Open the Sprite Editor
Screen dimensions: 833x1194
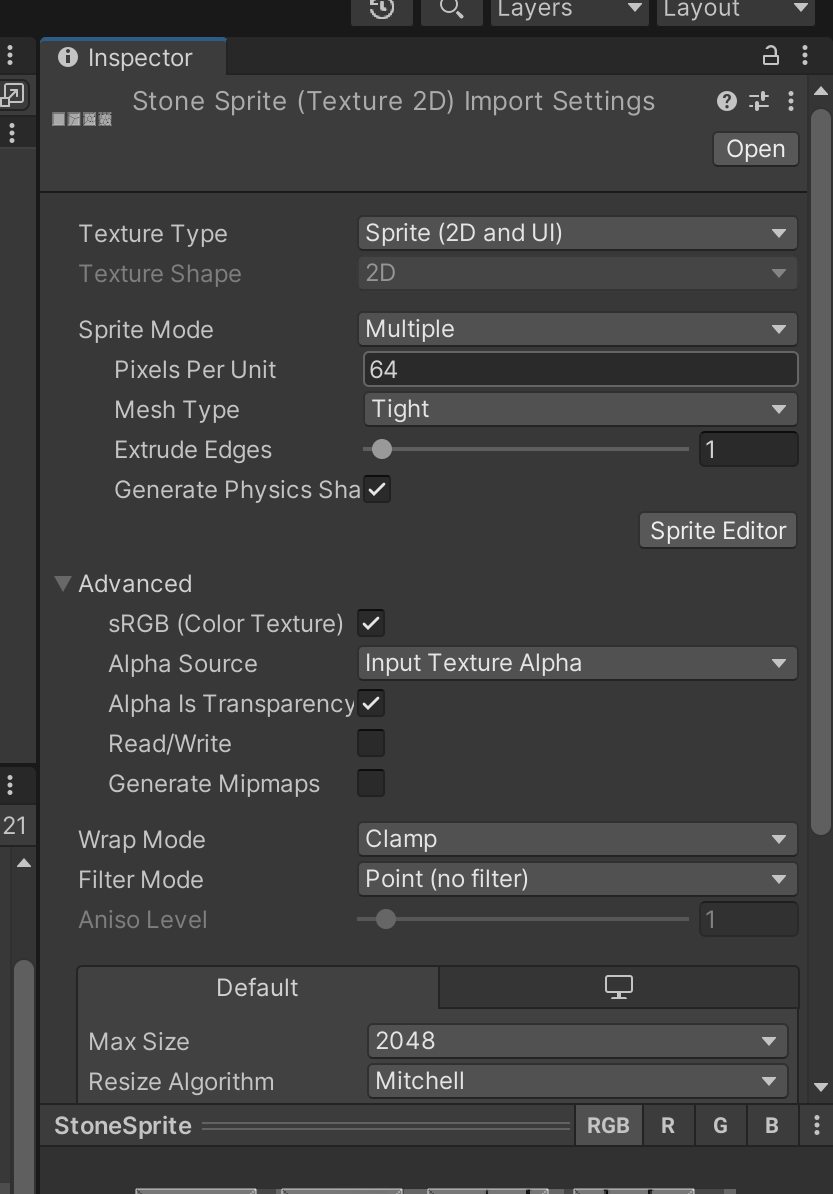pos(718,530)
